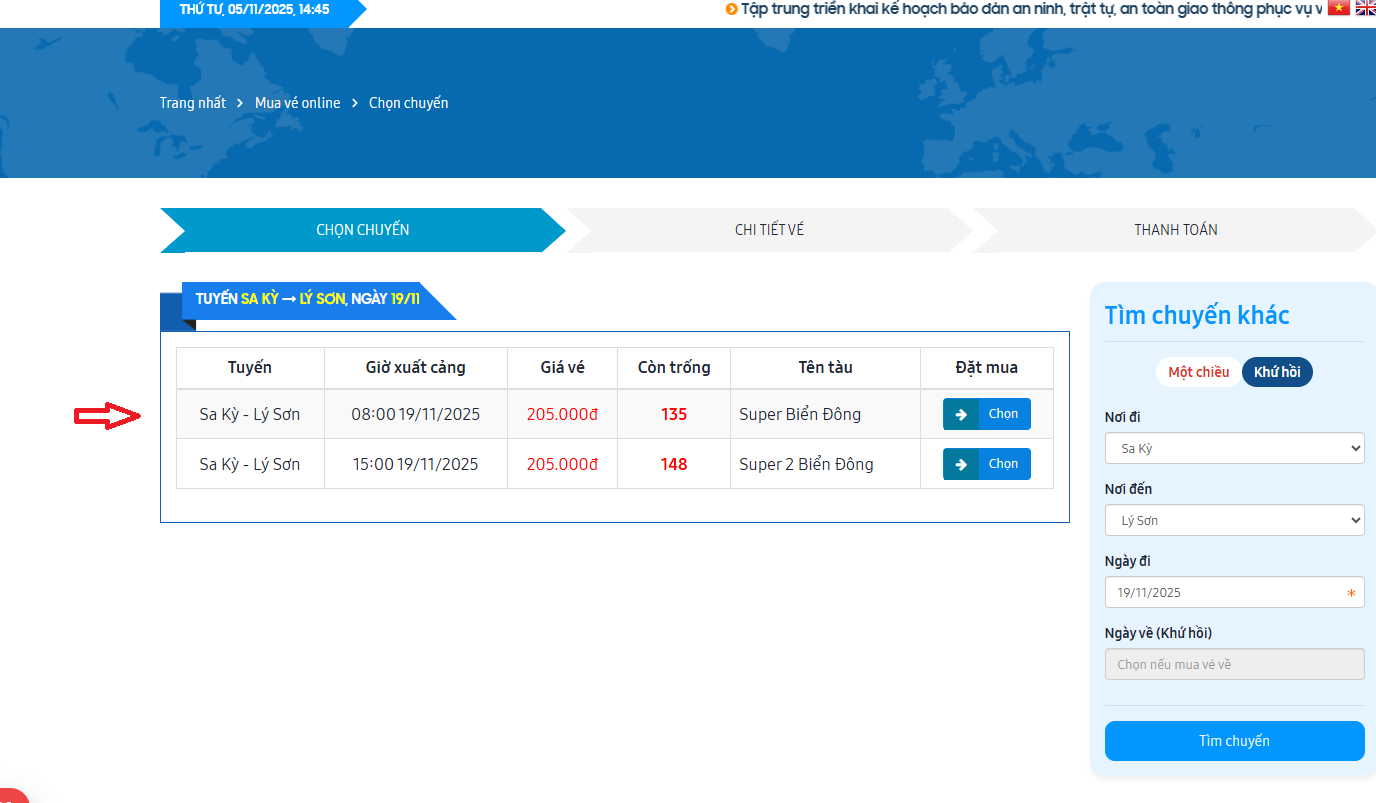Go to the Chi tiết vé step tab

769,230
